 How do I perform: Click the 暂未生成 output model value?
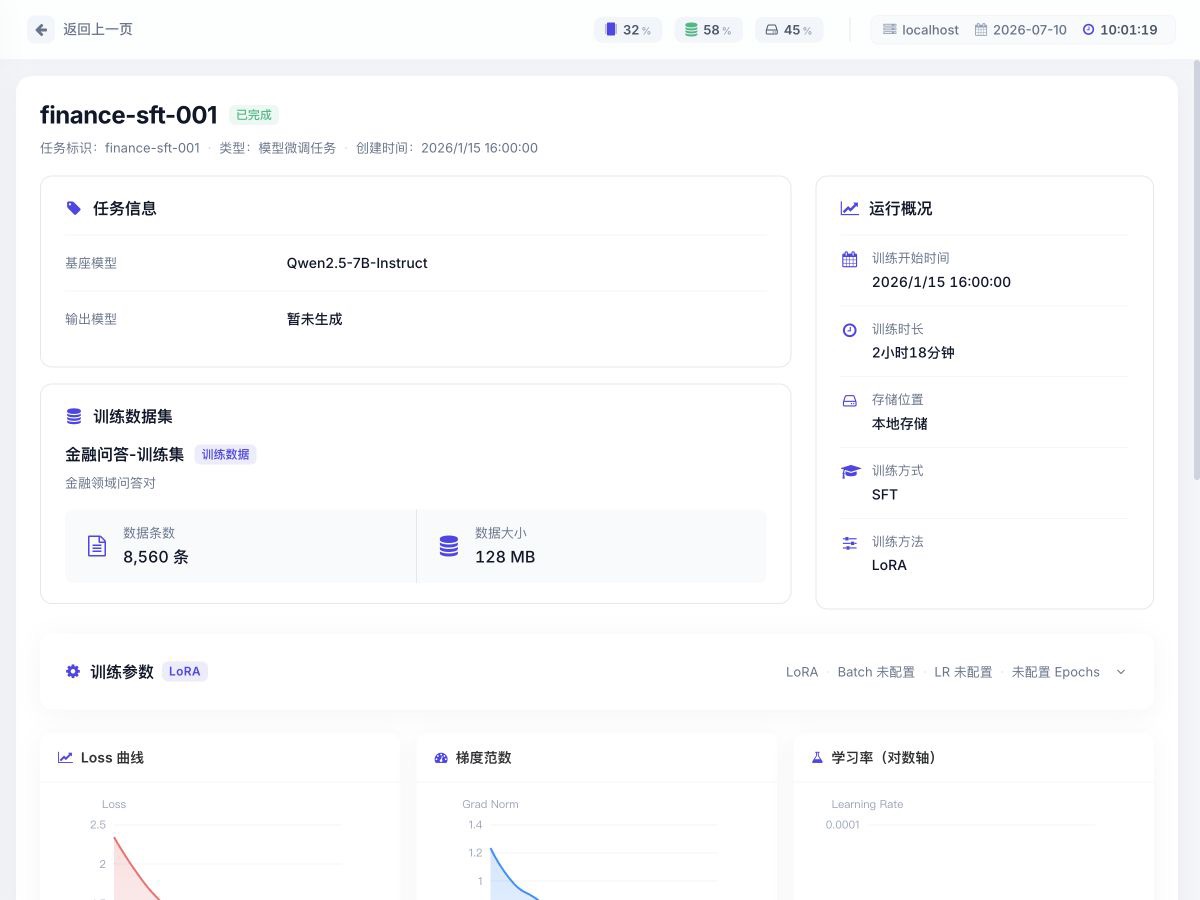pos(315,319)
